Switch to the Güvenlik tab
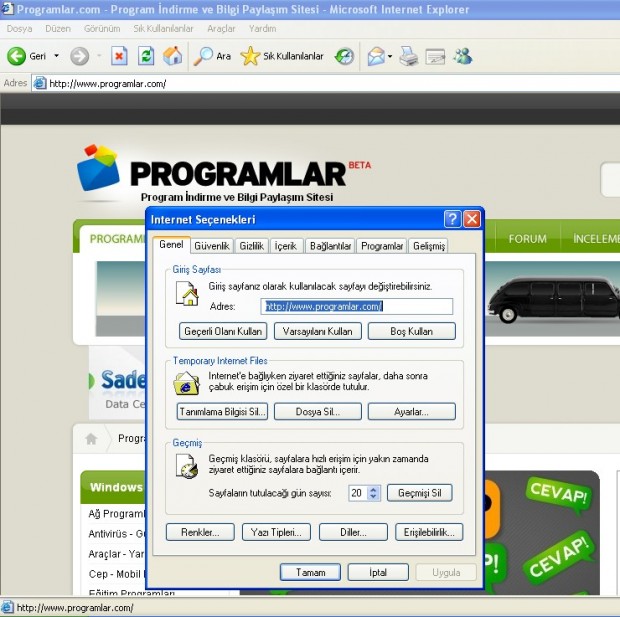 (212, 246)
